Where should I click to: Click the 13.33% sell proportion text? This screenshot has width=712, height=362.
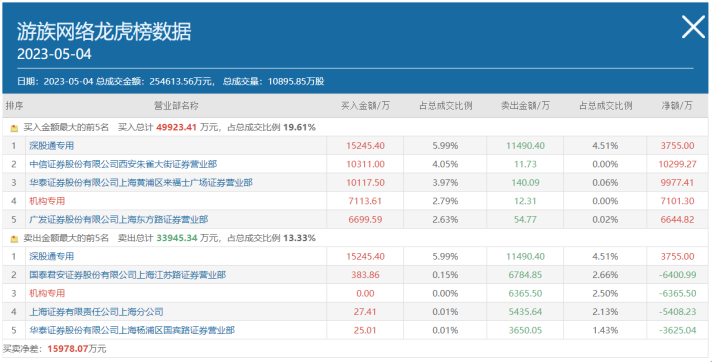[299, 238]
